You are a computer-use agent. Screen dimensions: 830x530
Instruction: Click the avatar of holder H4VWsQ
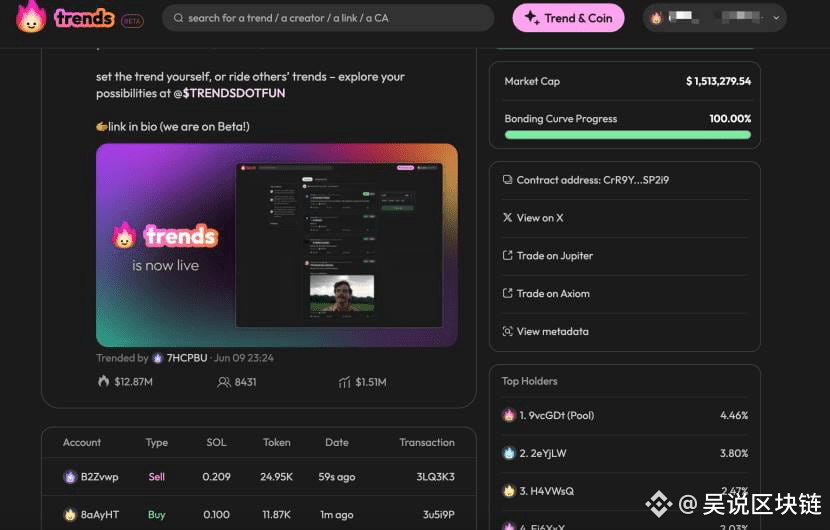[509, 491]
